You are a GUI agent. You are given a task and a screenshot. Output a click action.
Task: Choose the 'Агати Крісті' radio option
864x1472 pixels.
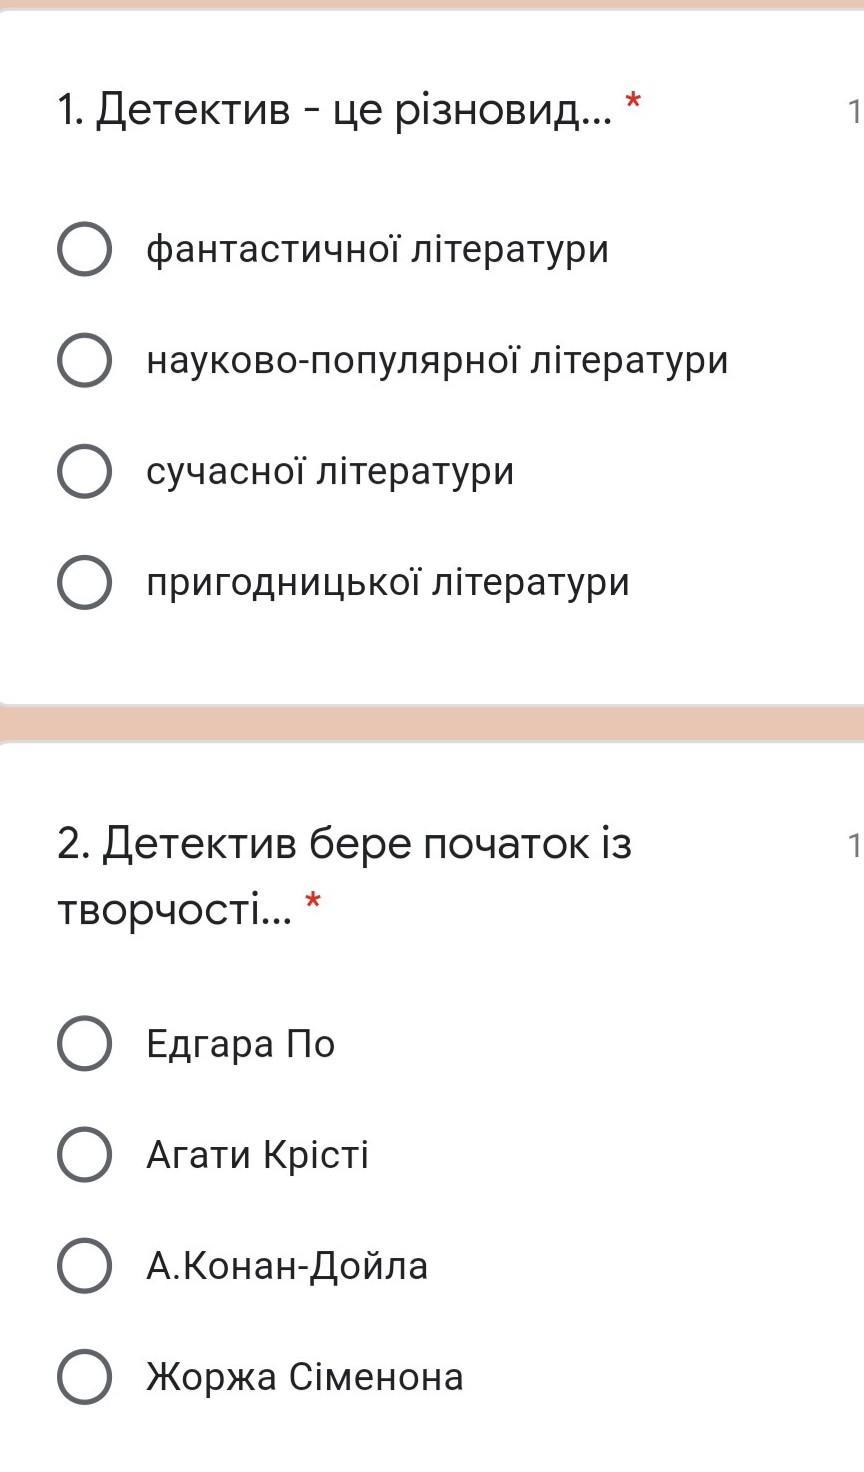point(84,1155)
